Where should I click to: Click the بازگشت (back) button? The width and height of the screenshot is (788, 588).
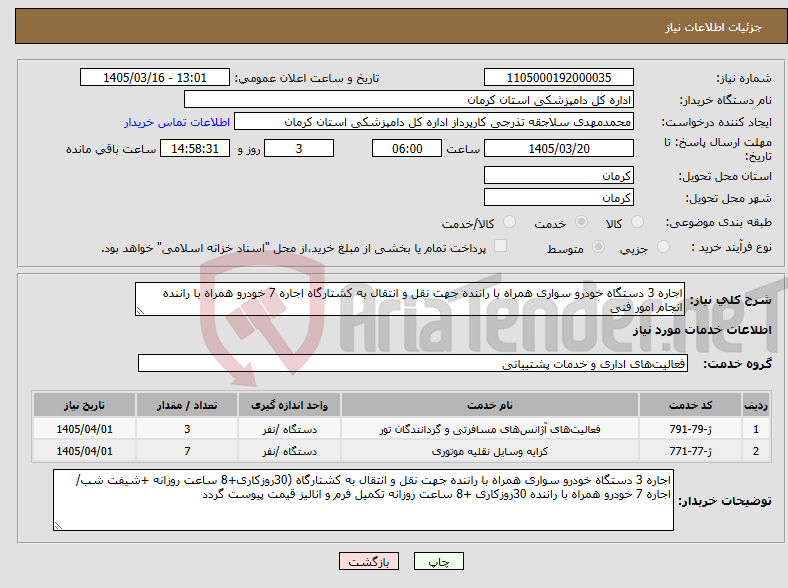369,561
